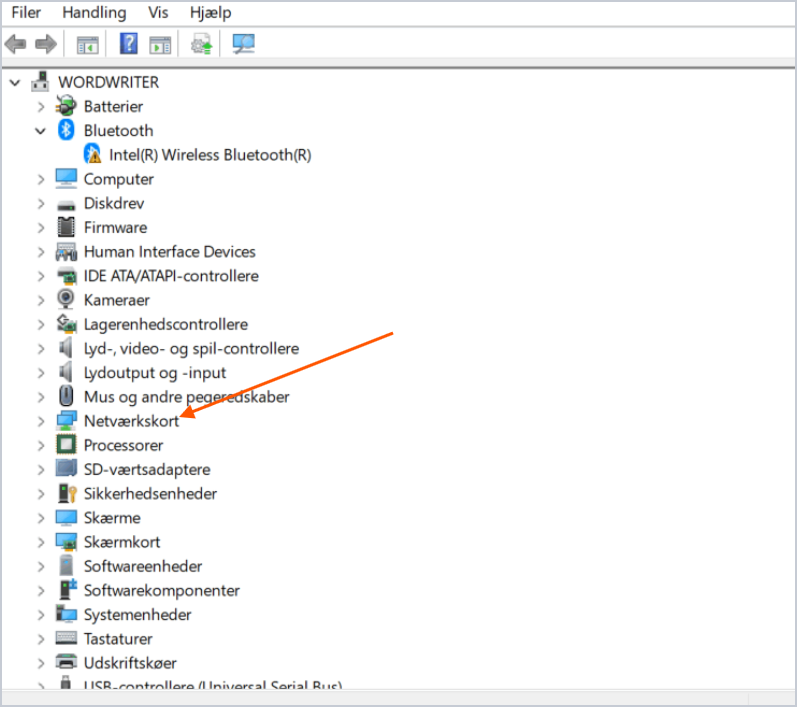Click the Processorer chip icon
Image resolution: width=797 pixels, height=707 pixels.
[66, 445]
